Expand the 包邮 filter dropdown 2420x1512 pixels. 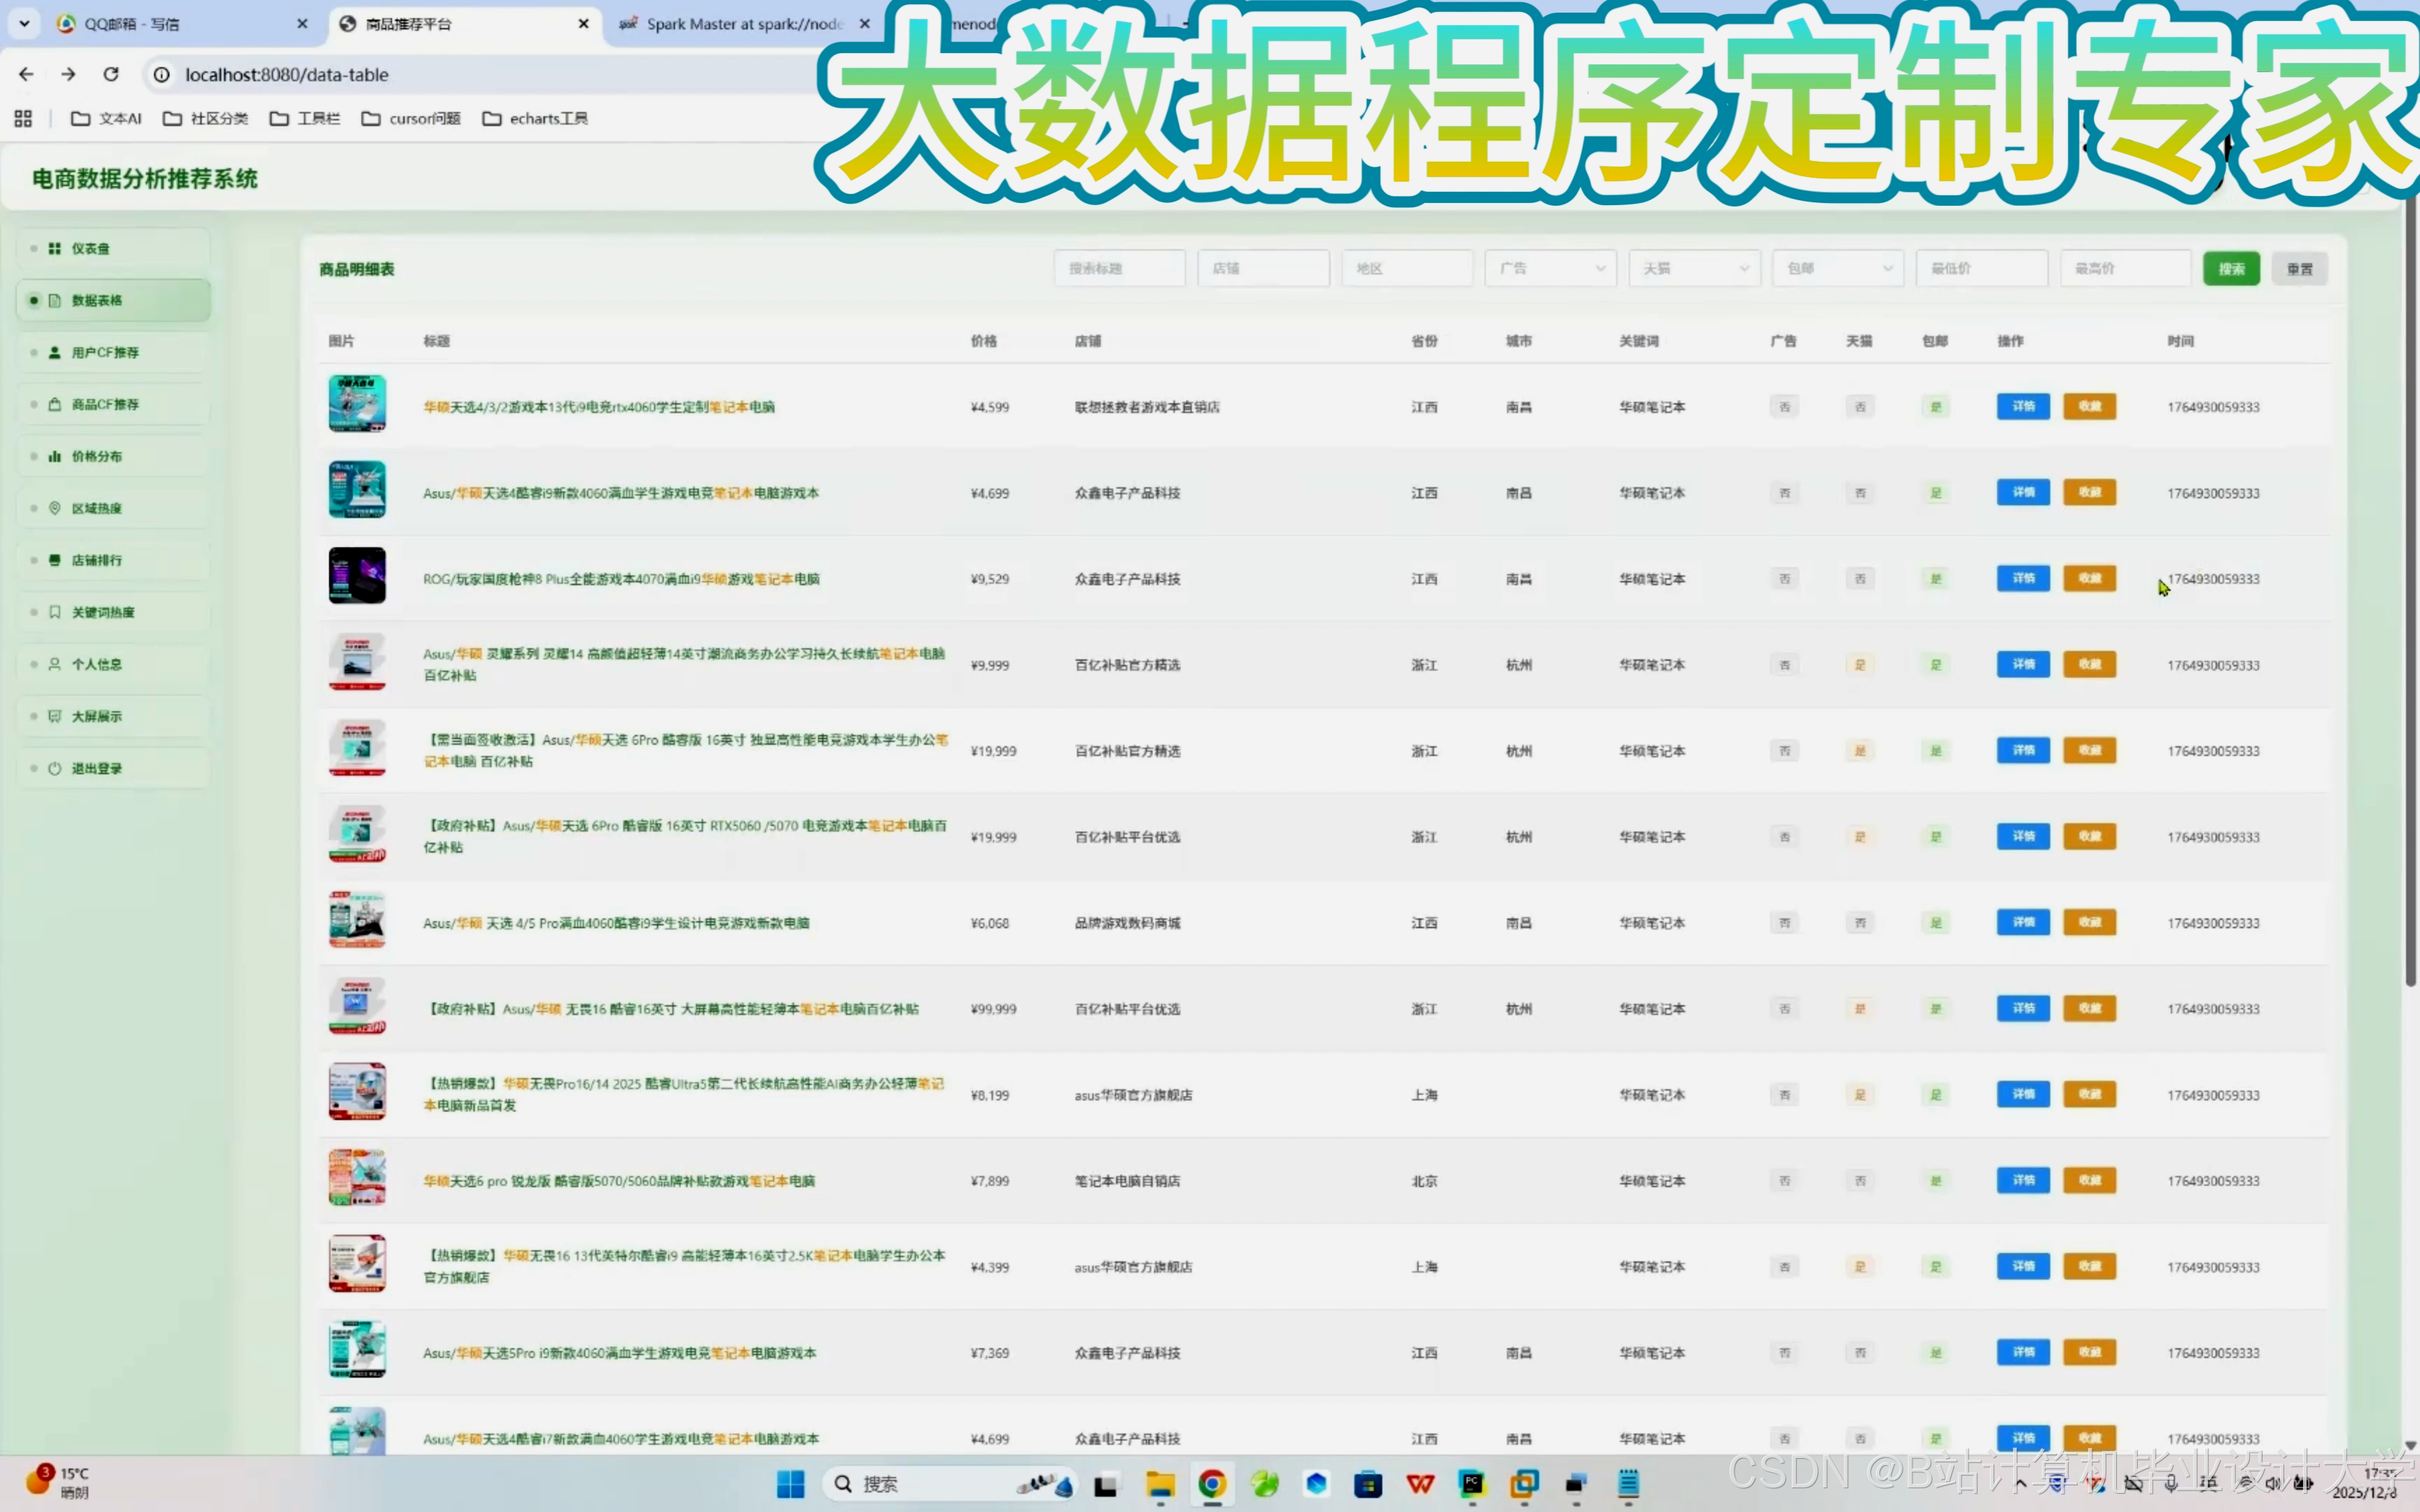click(1838, 268)
